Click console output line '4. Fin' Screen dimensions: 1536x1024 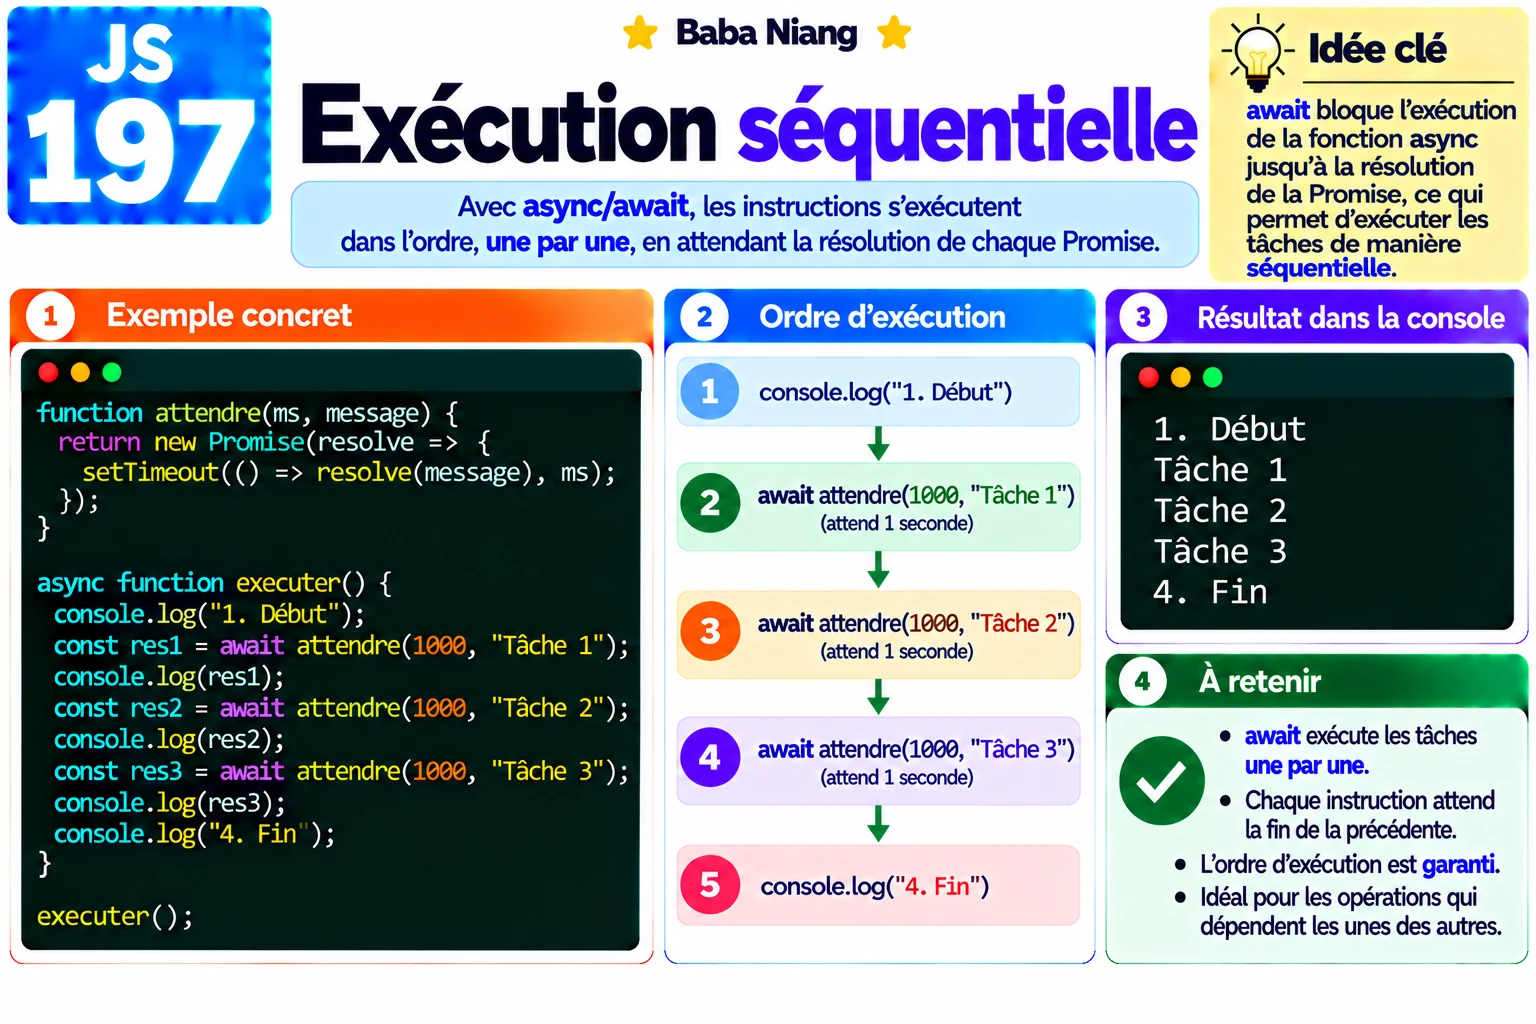coord(1210,592)
